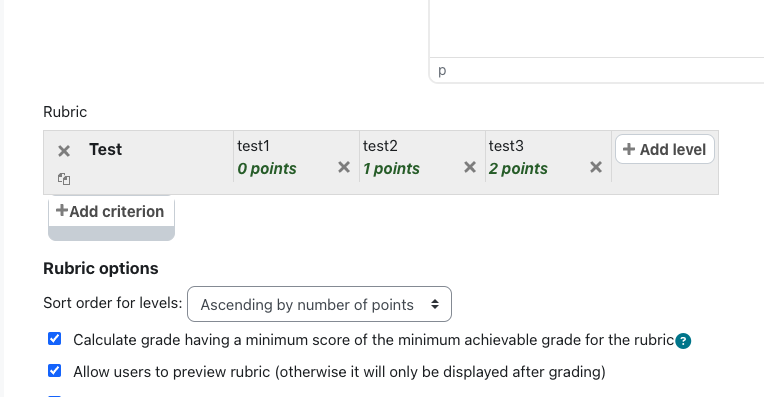The width and height of the screenshot is (764, 397).
Task: Click plus icon in Add criterion button
Action: coord(61,210)
